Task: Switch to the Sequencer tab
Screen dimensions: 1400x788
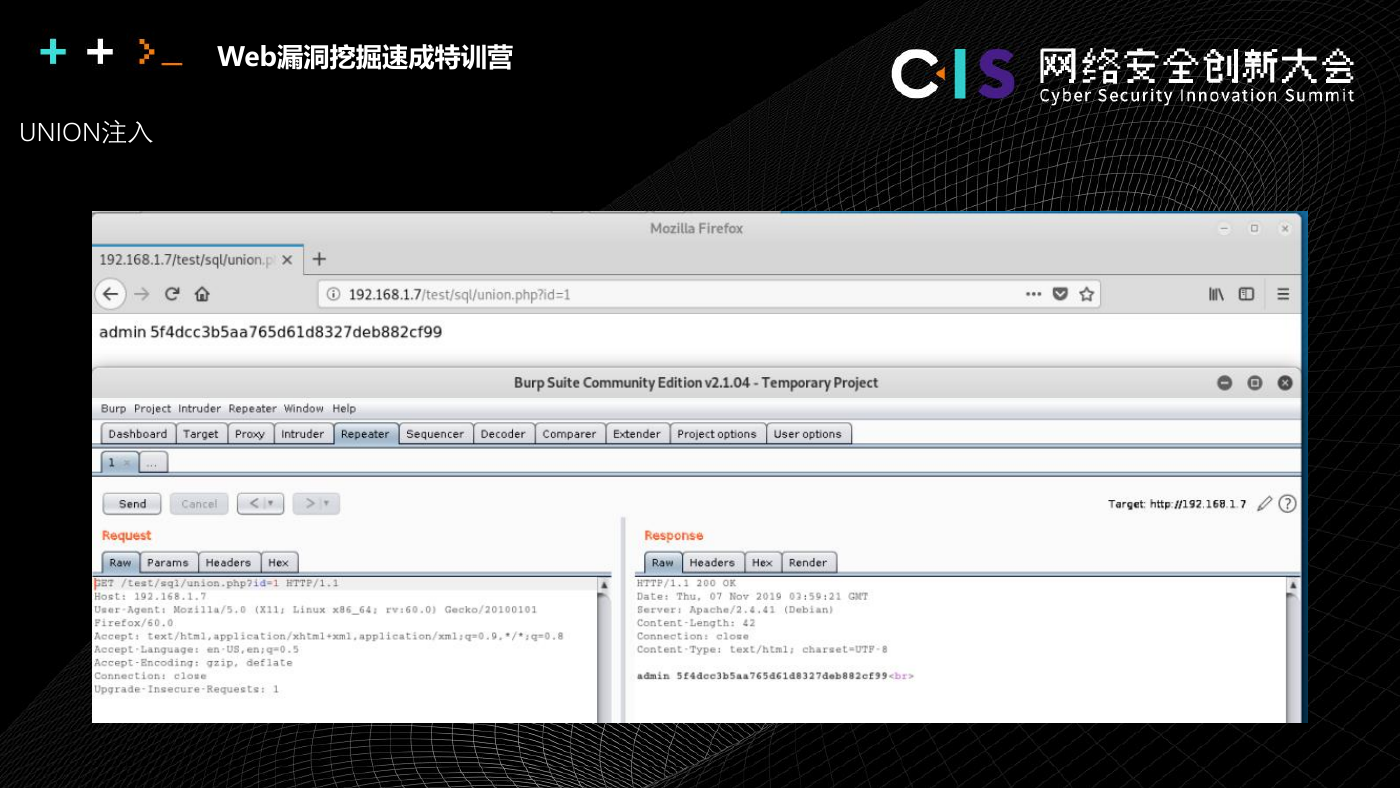Action: (x=435, y=434)
